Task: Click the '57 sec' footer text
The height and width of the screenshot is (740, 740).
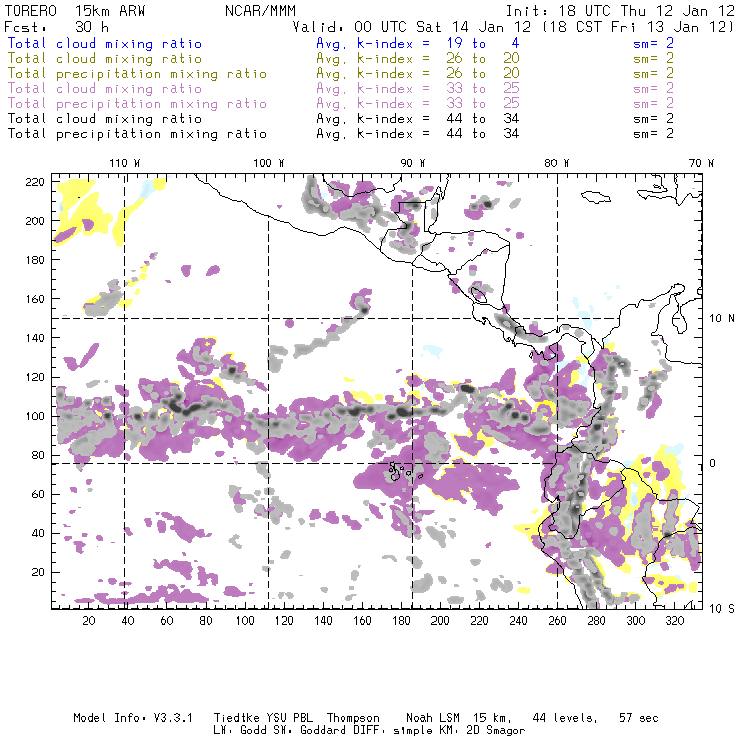Action: coord(639,718)
